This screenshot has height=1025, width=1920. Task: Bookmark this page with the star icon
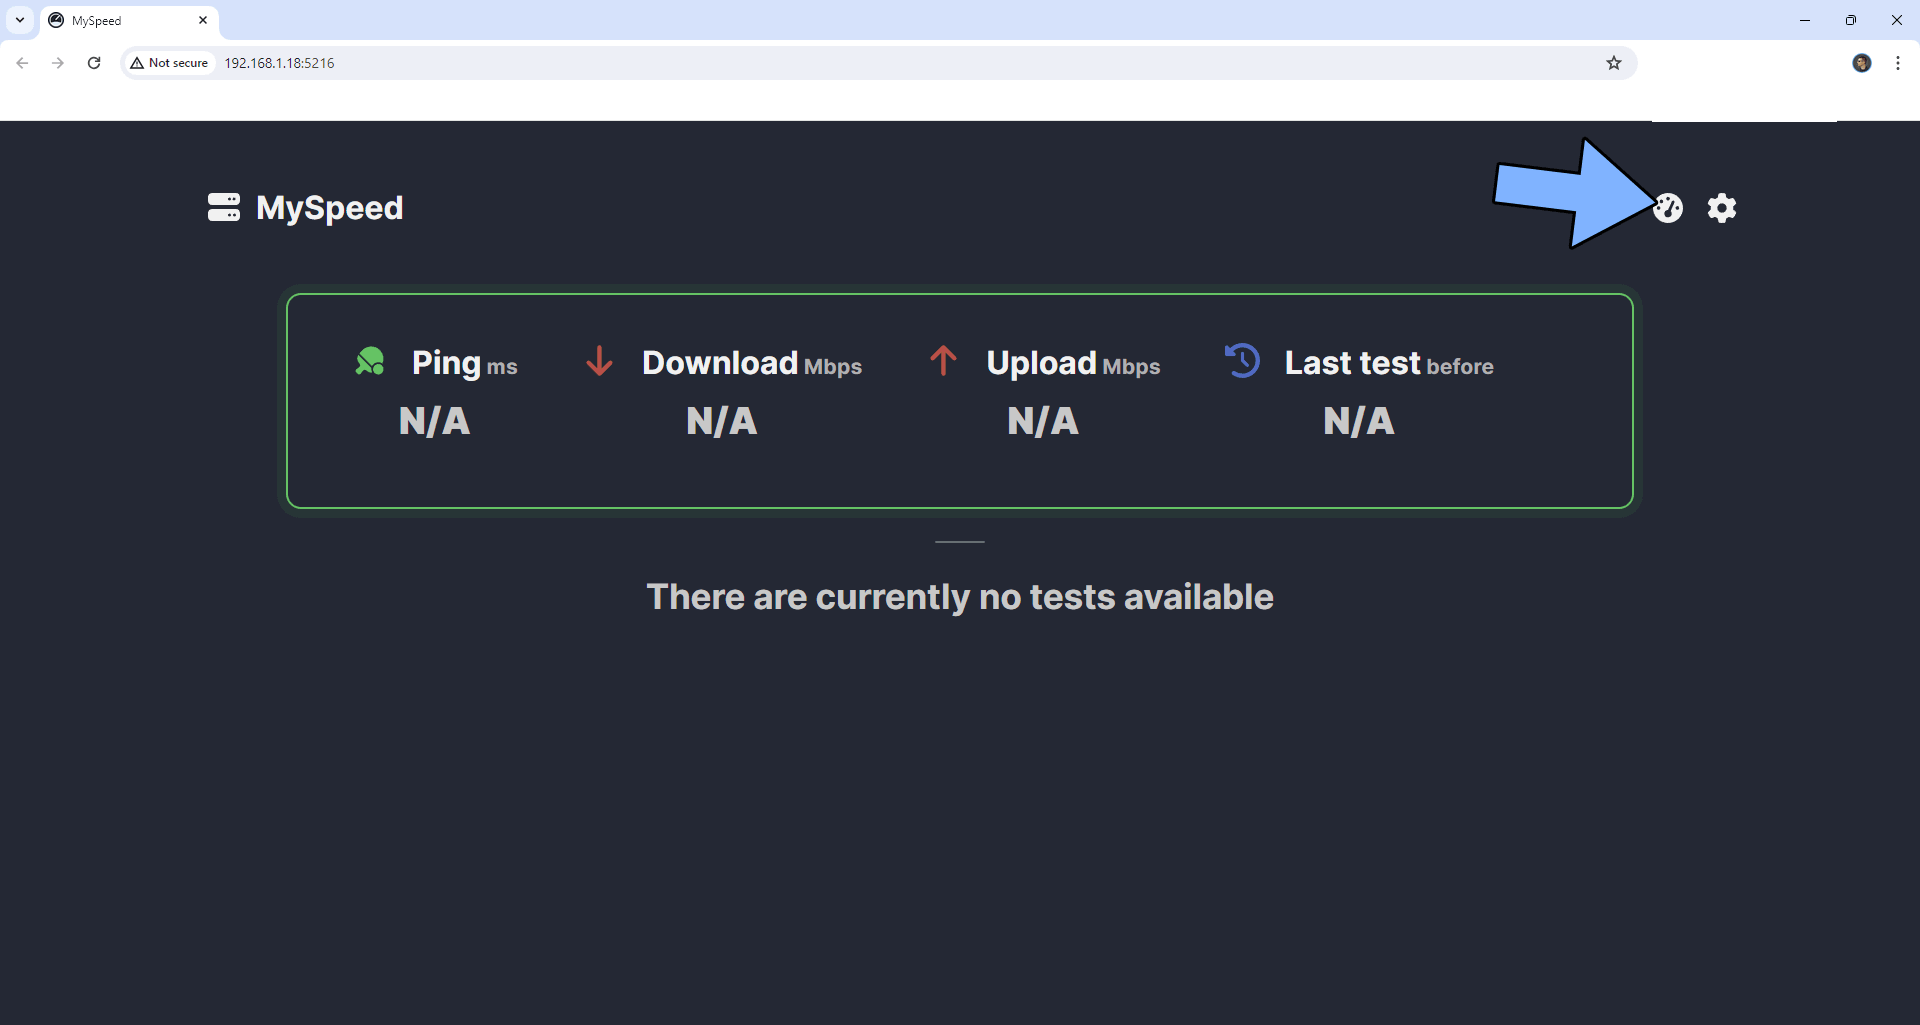point(1614,63)
